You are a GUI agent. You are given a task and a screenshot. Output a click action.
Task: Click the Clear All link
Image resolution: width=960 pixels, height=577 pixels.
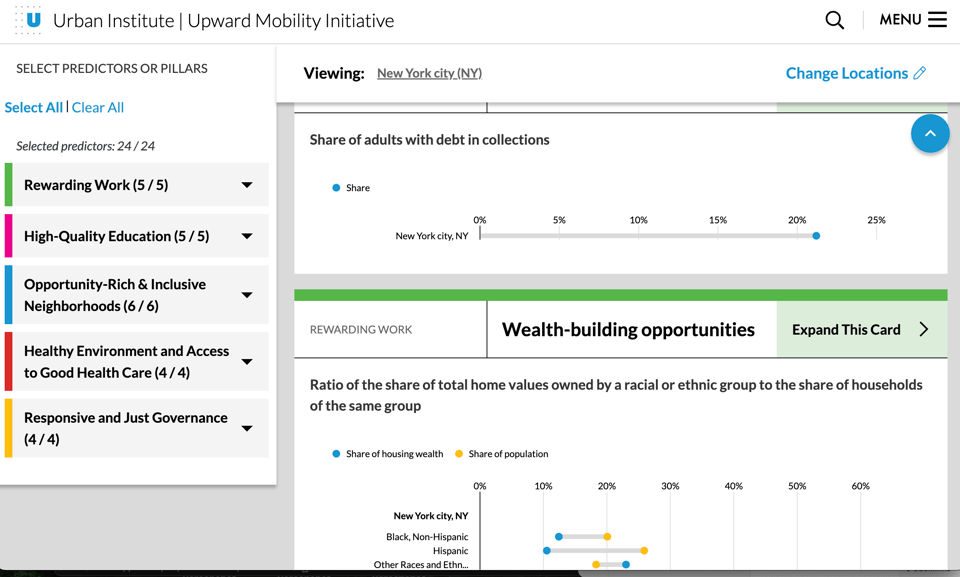[x=98, y=107]
